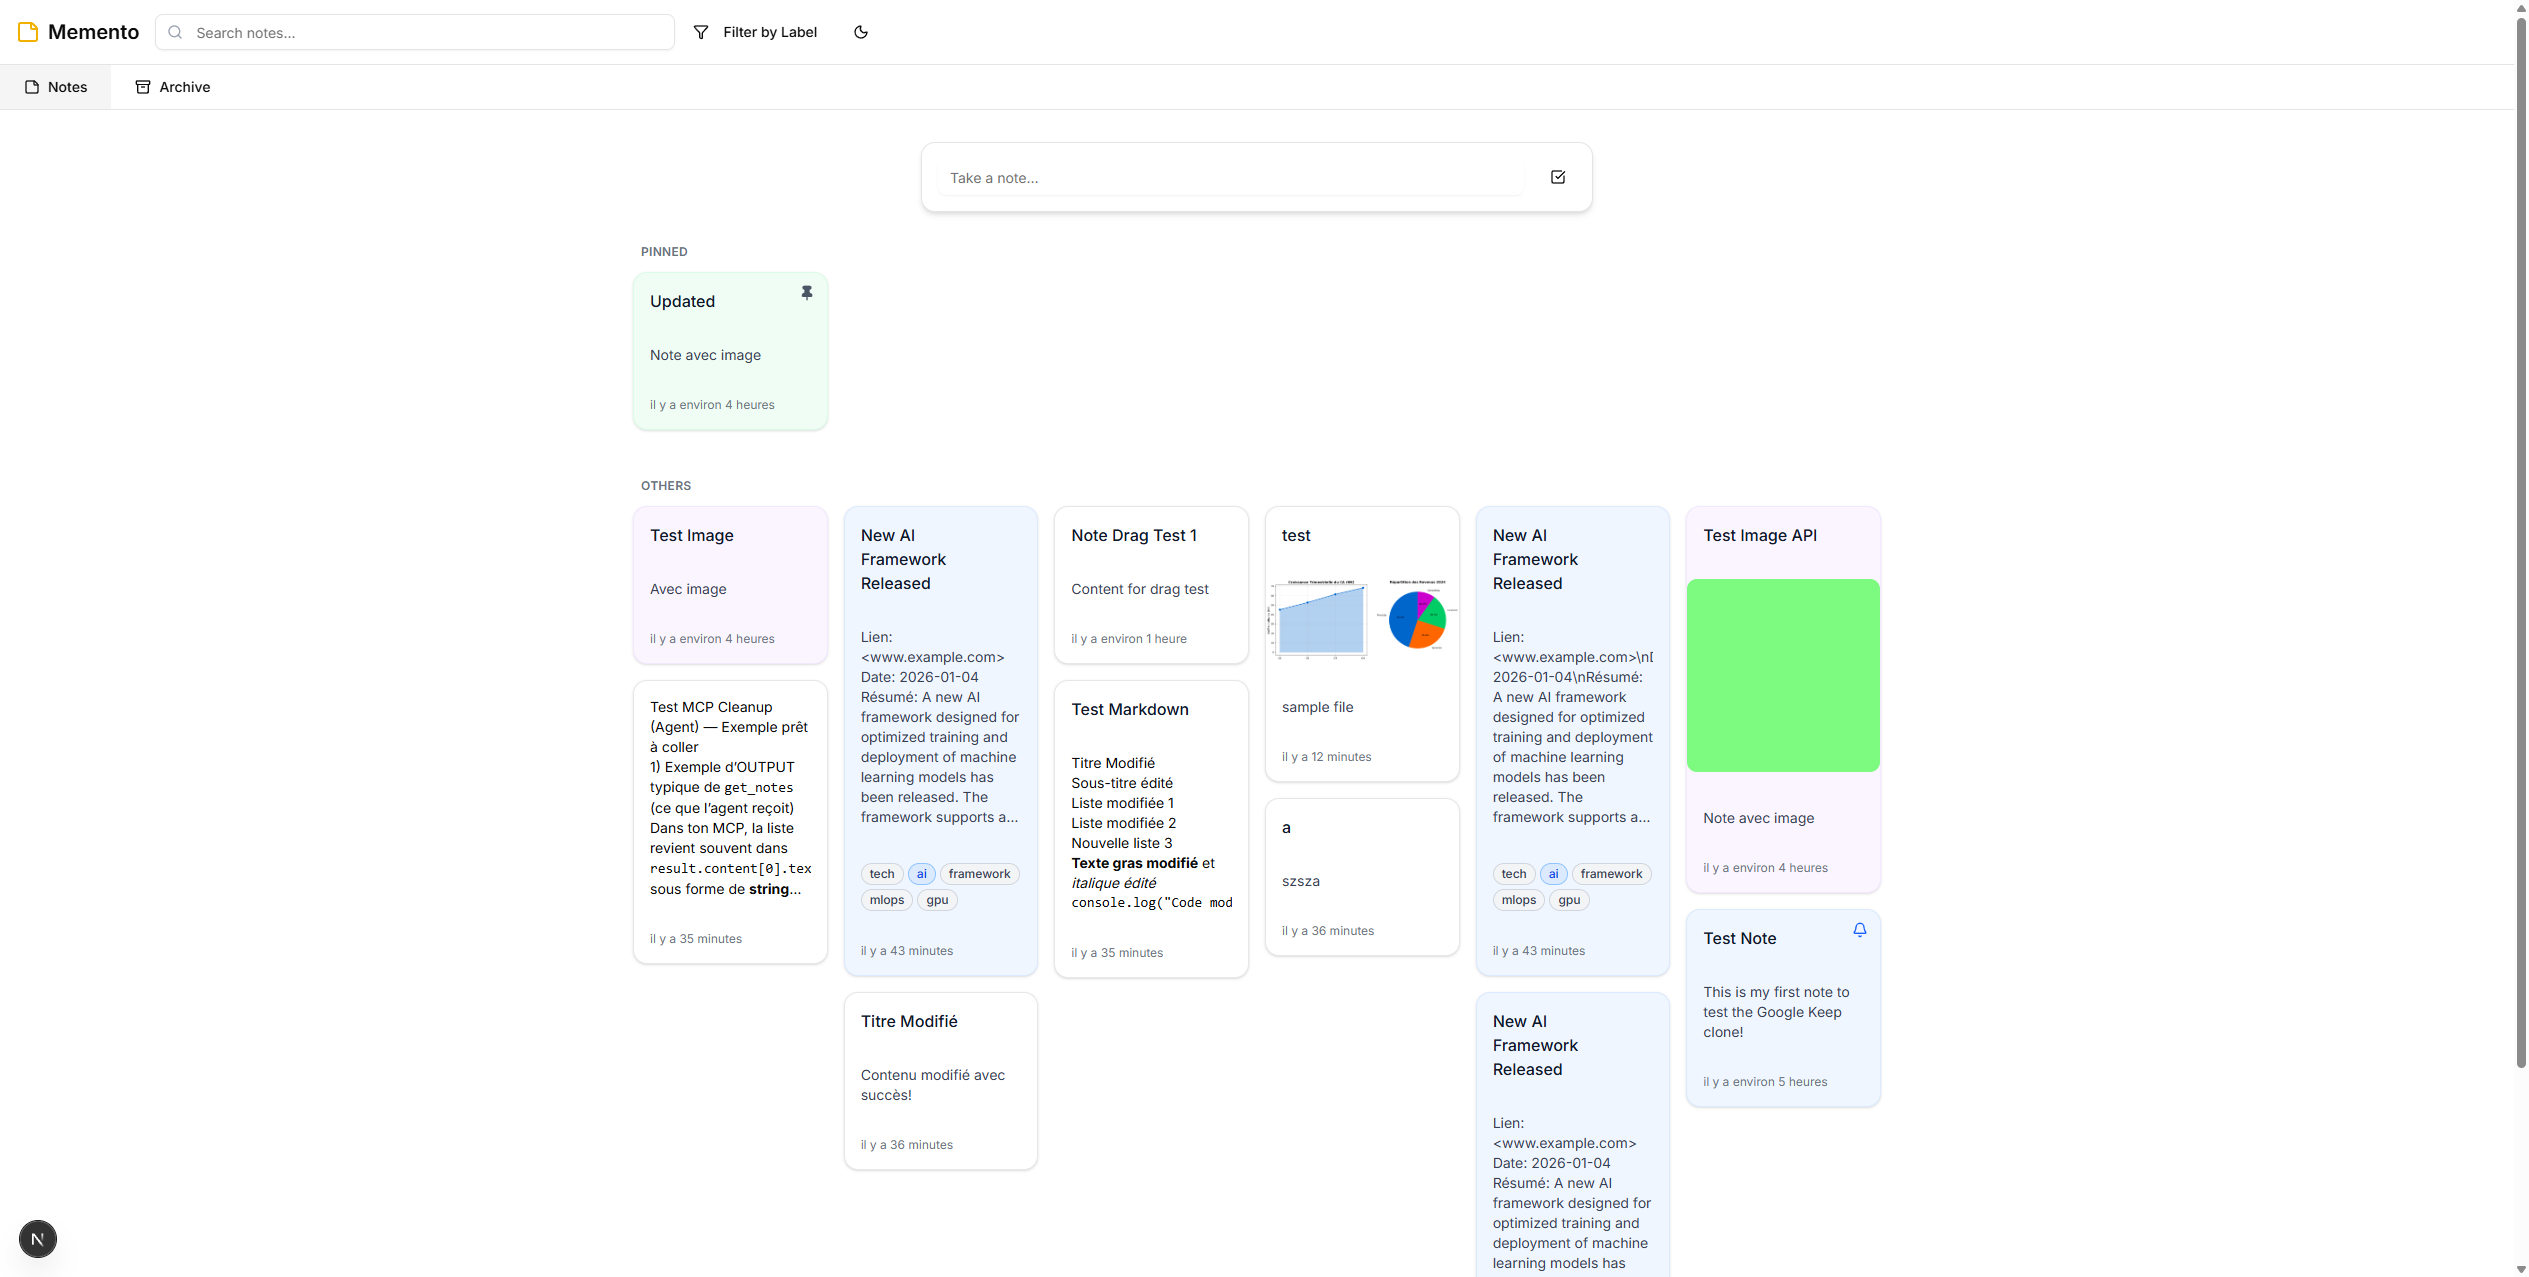
Task: Click the reminder bell on Test Note
Action: 1859,930
